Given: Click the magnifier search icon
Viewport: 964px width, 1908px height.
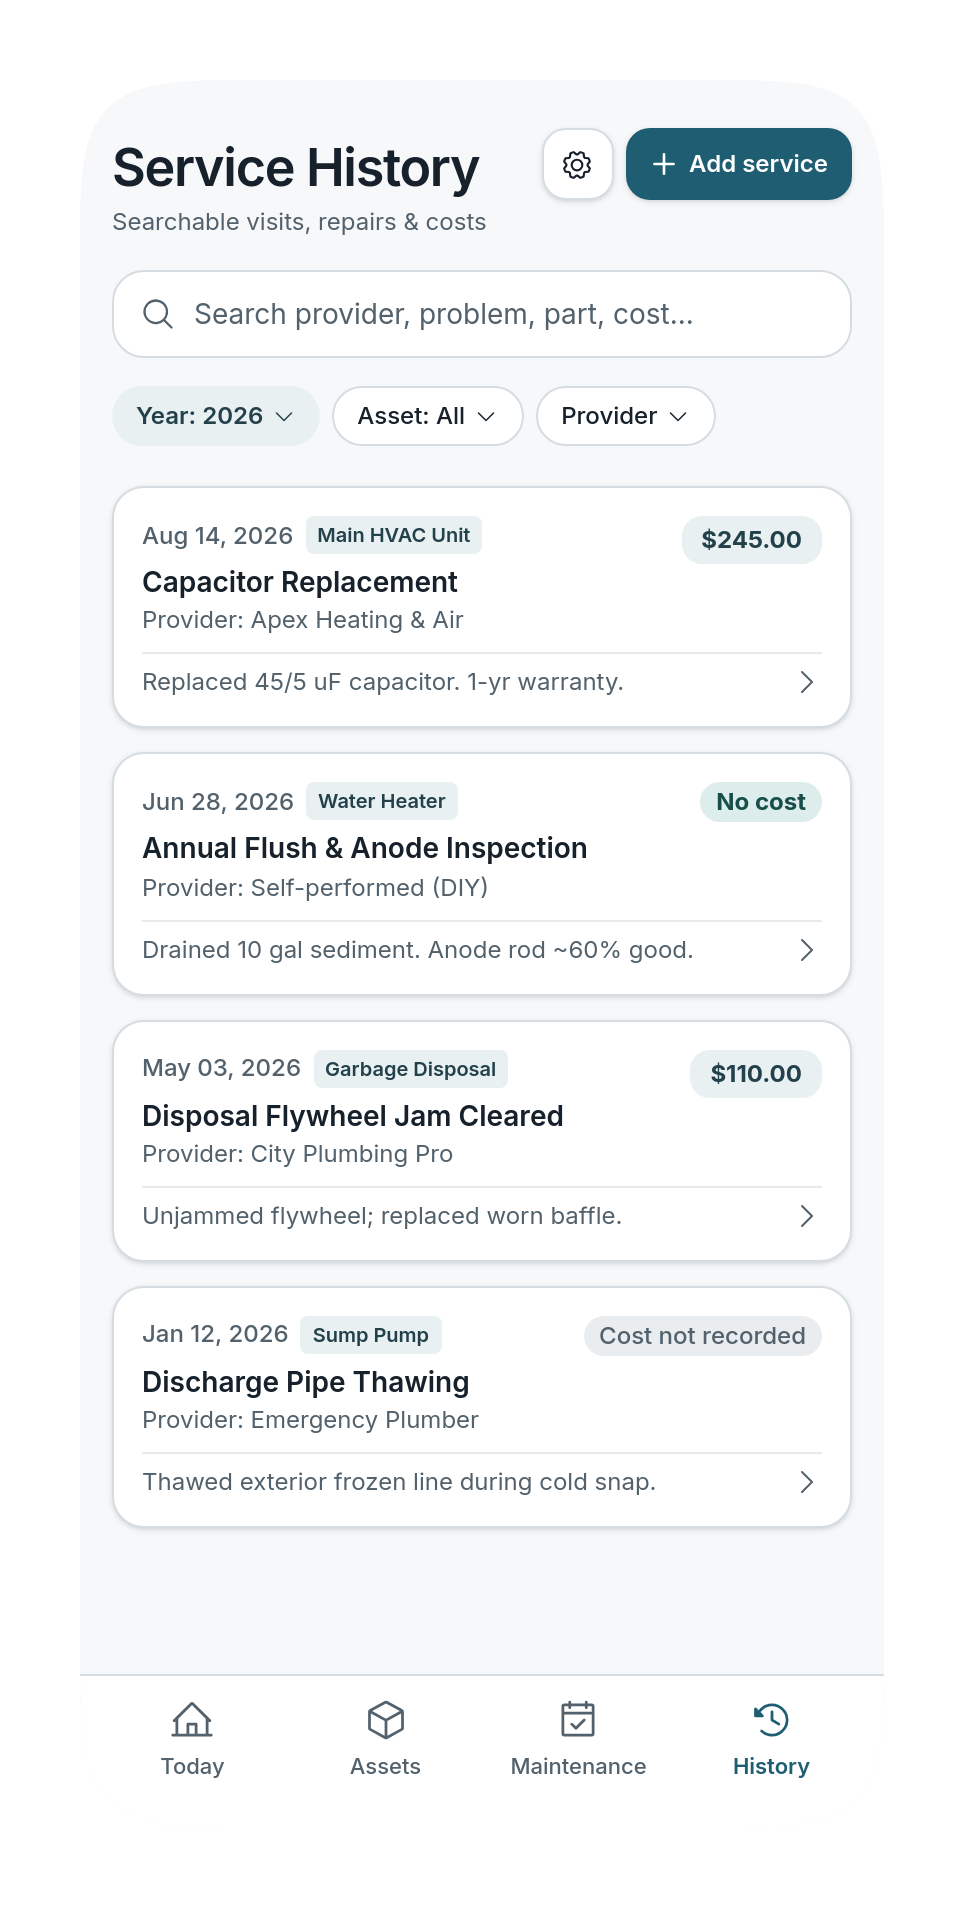Looking at the screenshot, I should (158, 314).
